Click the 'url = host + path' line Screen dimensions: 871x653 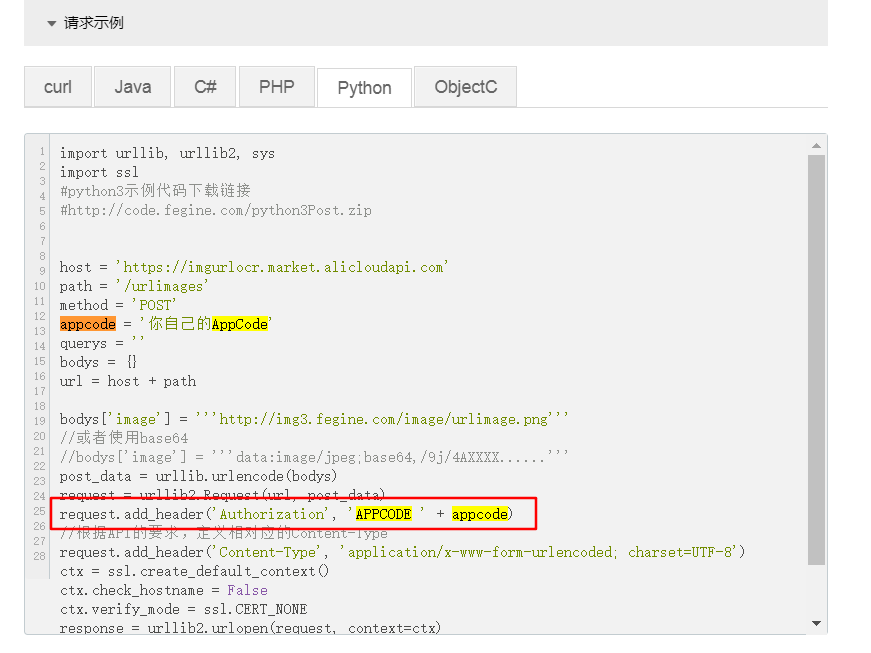click(x=128, y=381)
